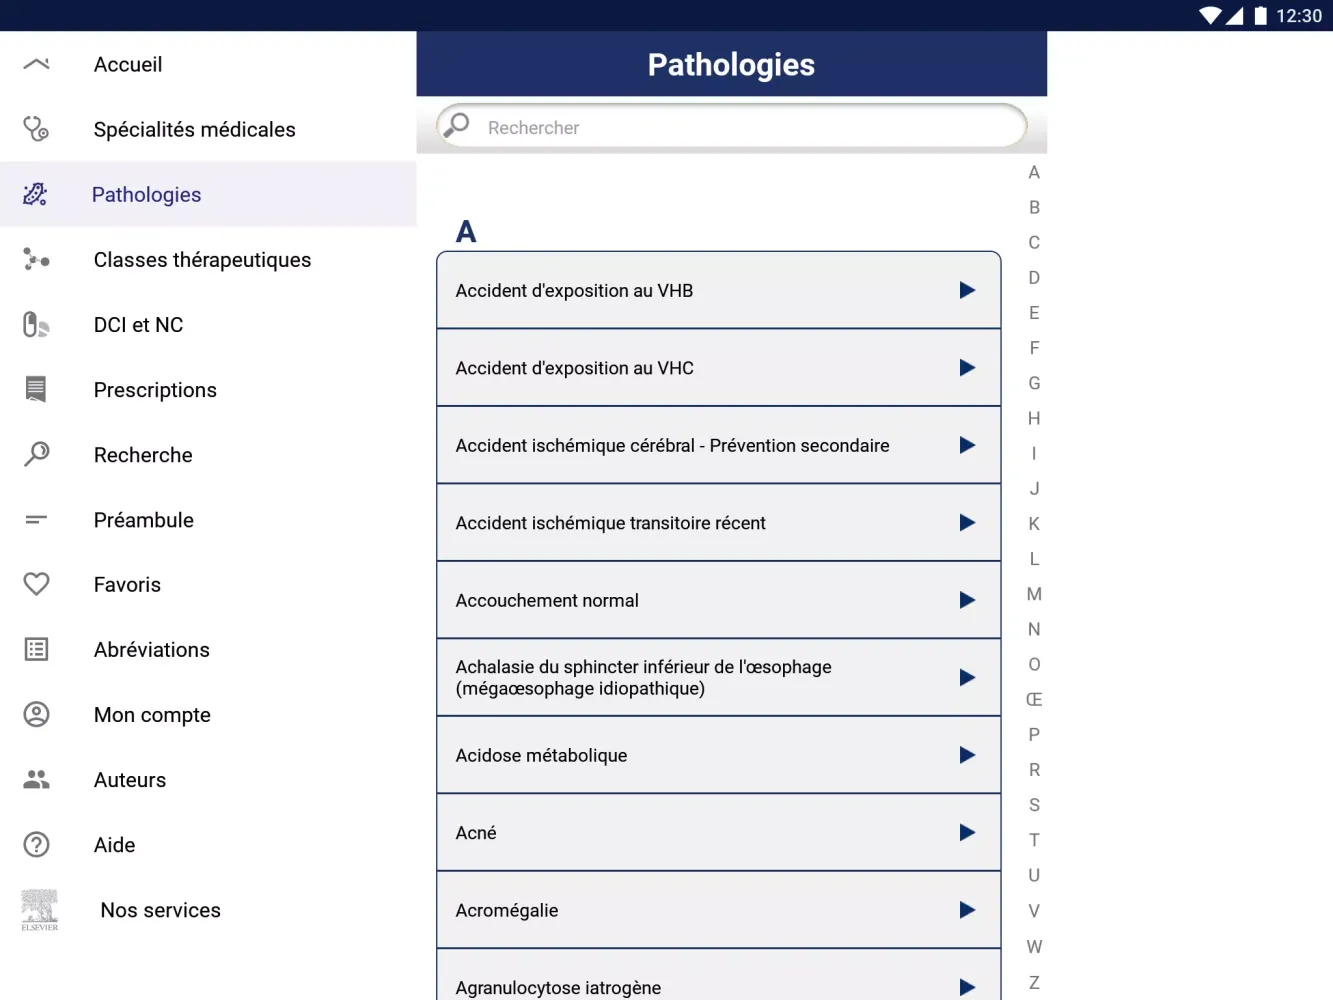The height and width of the screenshot is (1000, 1333).
Task: Open the Préambule menu item
Action: [x=144, y=520]
